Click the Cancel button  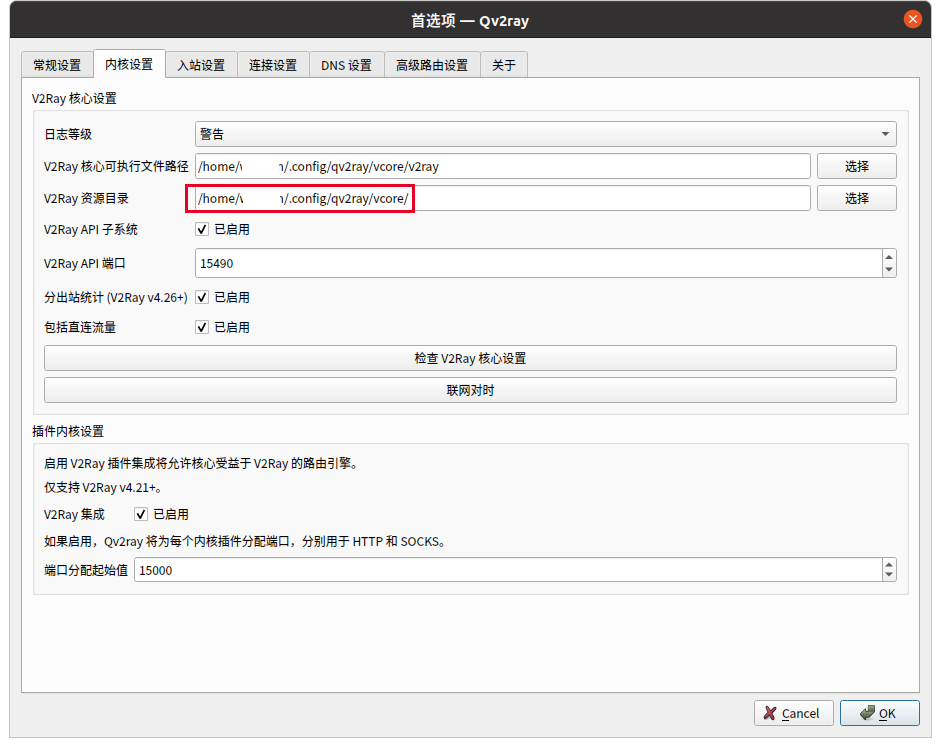click(x=793, y=713)
